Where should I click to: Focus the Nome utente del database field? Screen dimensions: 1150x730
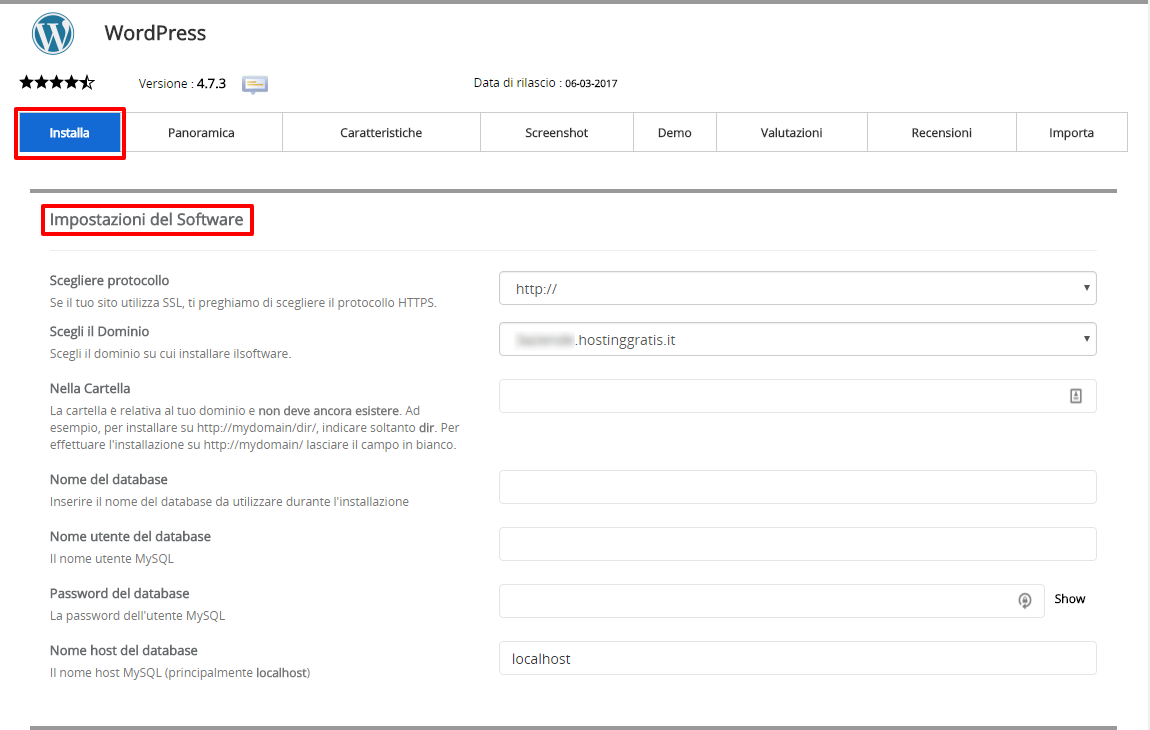[x=798, y=544]
